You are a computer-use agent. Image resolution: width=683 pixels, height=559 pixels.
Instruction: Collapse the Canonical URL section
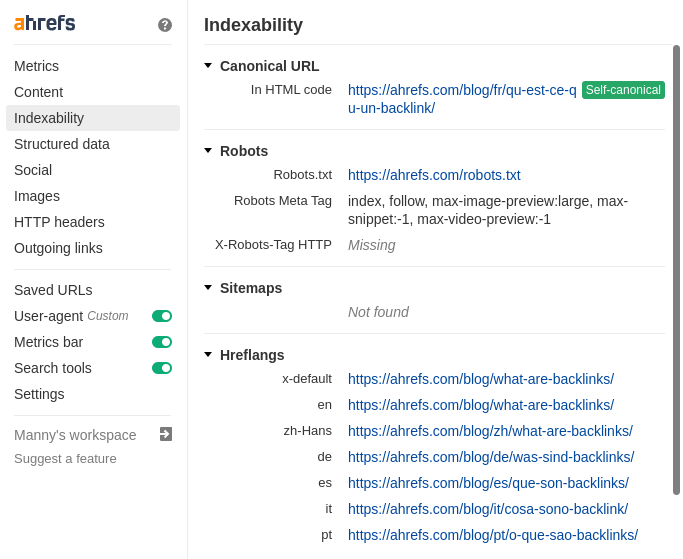click(x=208, y=66)
